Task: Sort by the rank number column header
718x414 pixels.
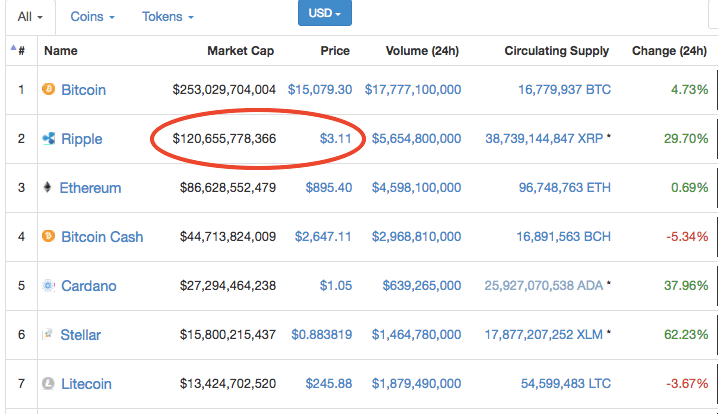Action: click(20, 51)
